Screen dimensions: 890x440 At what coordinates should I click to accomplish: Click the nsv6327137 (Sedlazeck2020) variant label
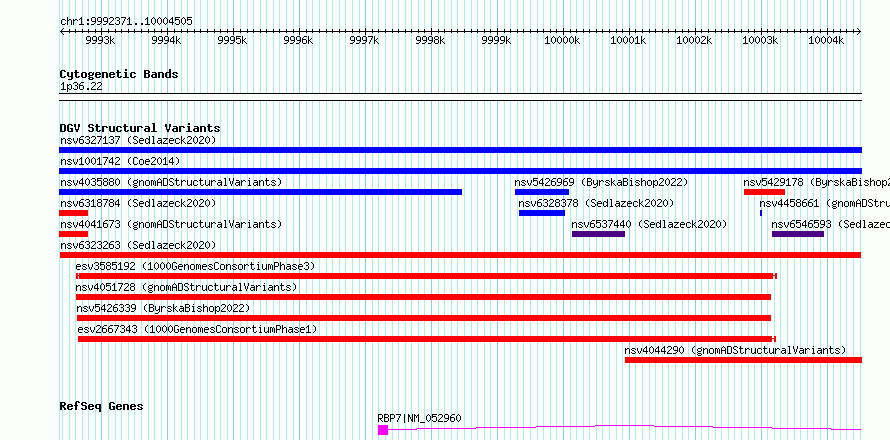(x=138, y=140)
